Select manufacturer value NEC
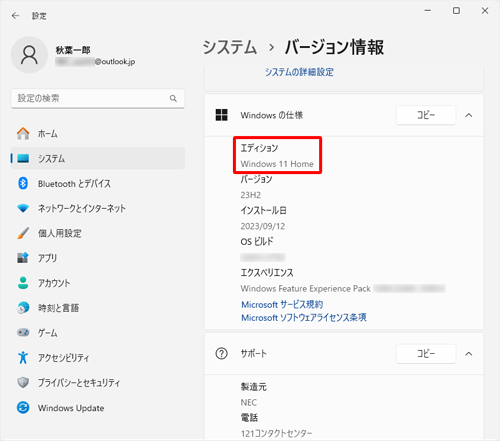Image resolution: width=500 pixels, height=441 pixels. coord(249,402)
